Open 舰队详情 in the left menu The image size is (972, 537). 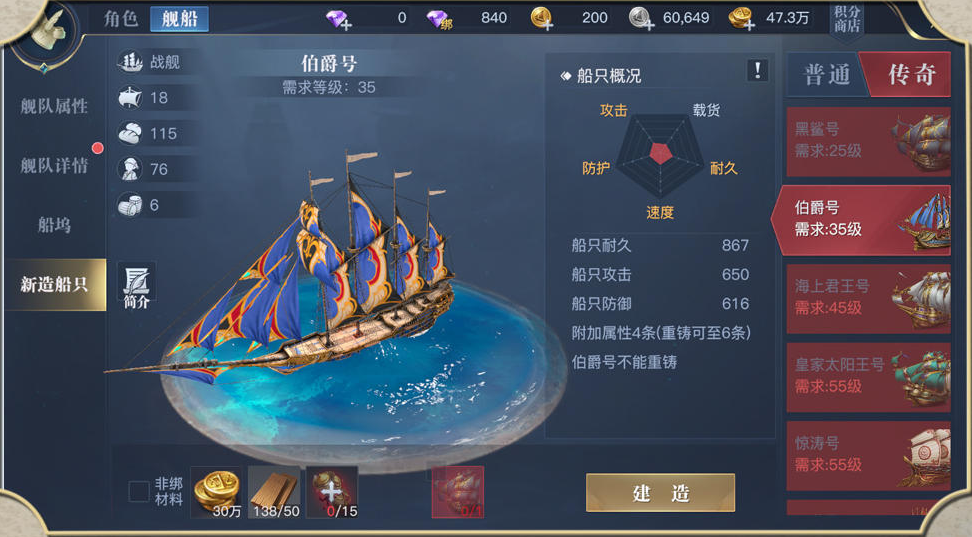pyautogui.click(x=54, y=166)
